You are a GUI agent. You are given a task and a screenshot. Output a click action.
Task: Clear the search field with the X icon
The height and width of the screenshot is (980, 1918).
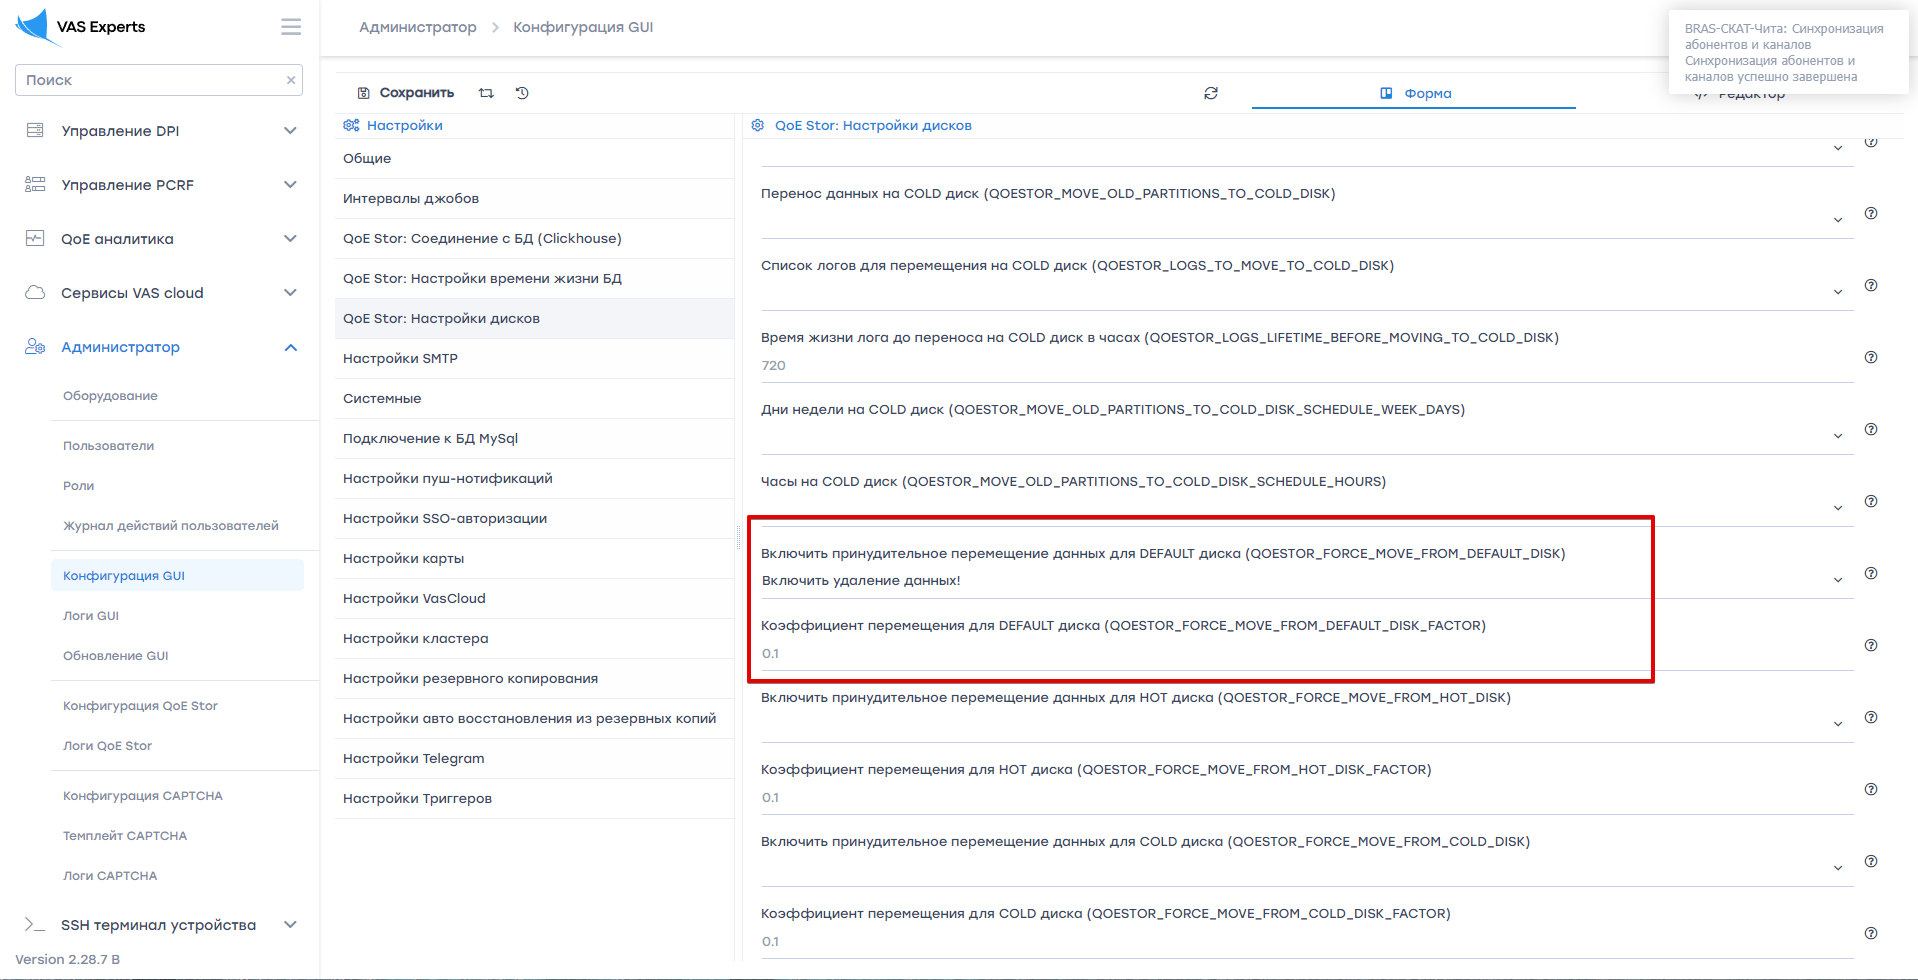coord(291,80)
